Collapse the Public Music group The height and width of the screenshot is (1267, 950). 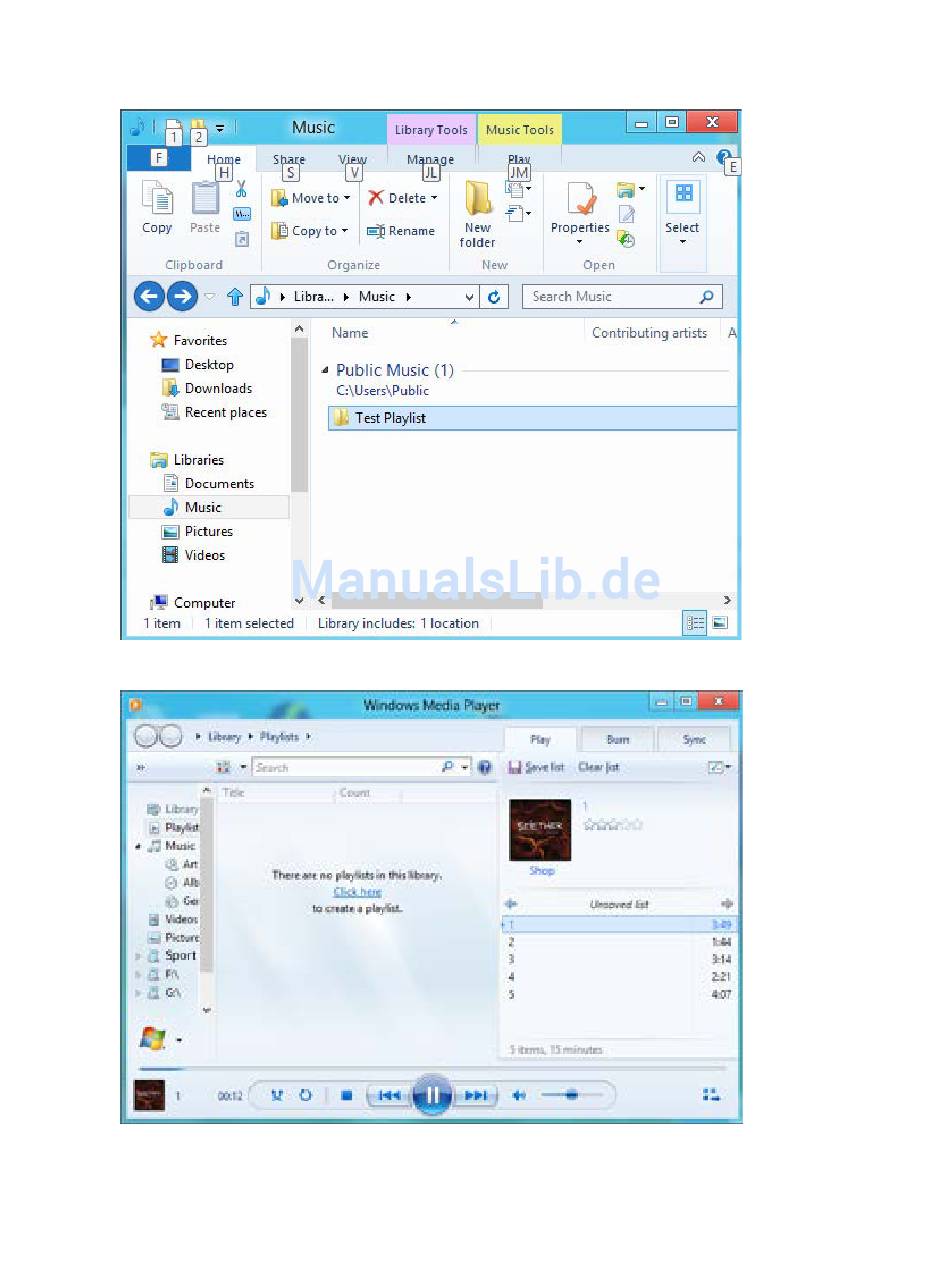pos(324,370)
